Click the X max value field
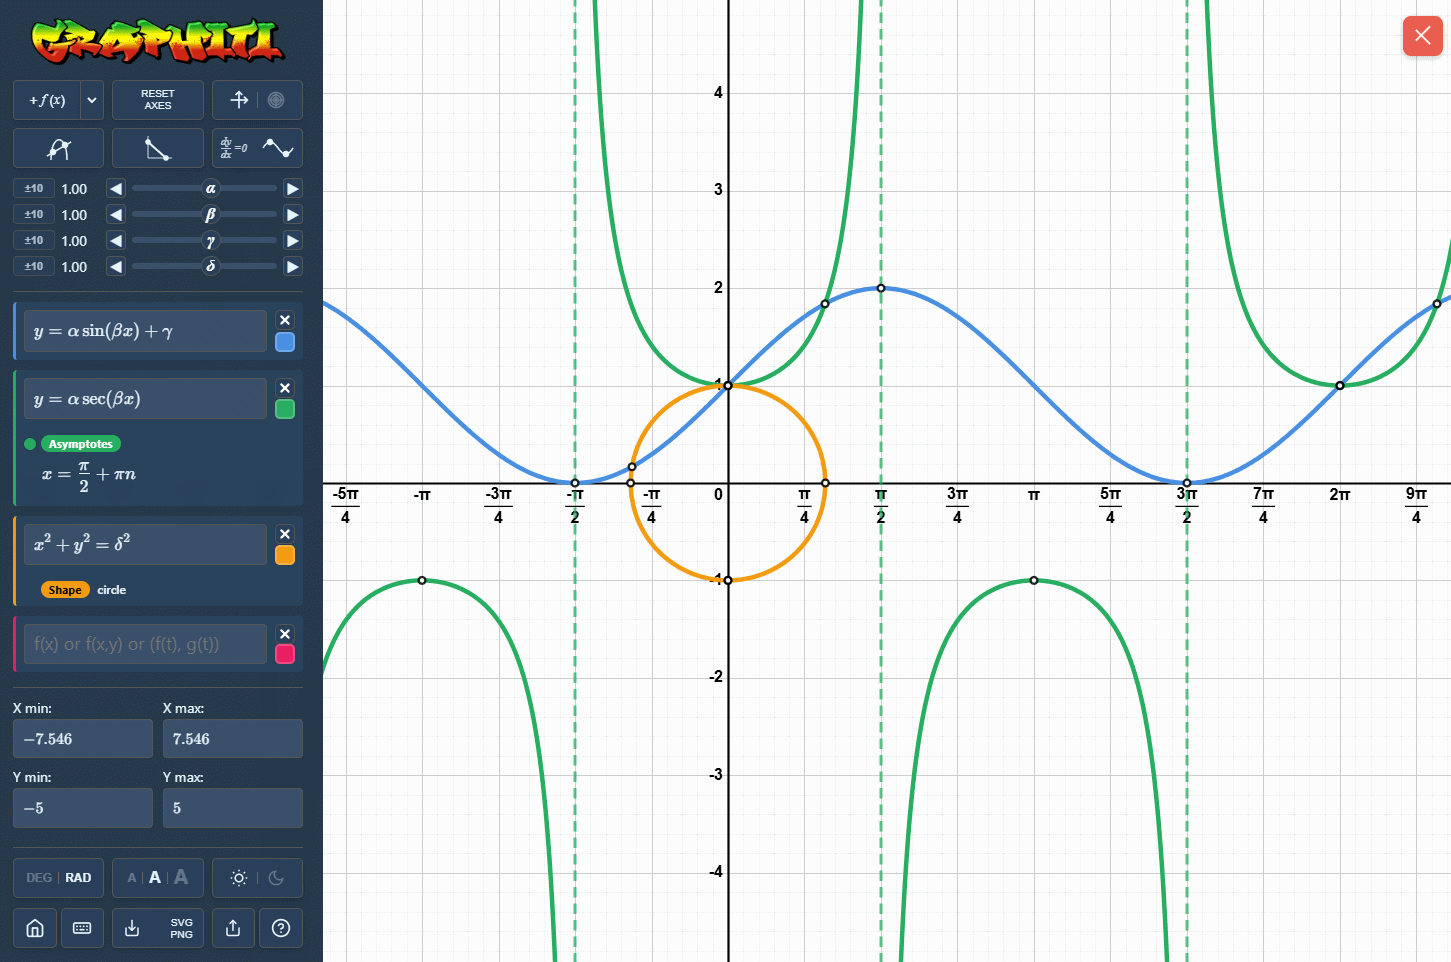Screen dimensions: 1451x962 (233, 739)
